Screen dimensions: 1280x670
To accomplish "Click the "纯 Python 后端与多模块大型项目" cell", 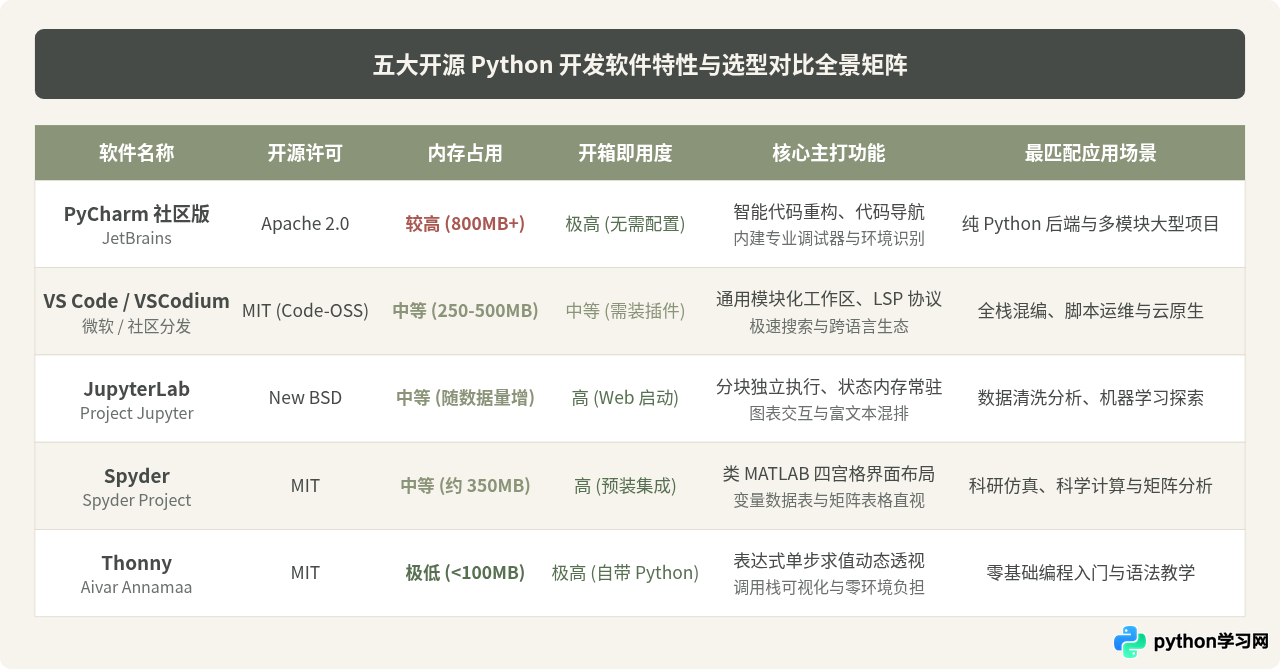I will coord(1091,224).
